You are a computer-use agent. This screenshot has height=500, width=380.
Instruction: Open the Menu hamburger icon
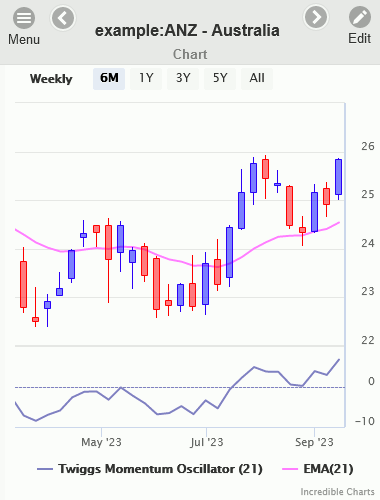click(24, 18)
